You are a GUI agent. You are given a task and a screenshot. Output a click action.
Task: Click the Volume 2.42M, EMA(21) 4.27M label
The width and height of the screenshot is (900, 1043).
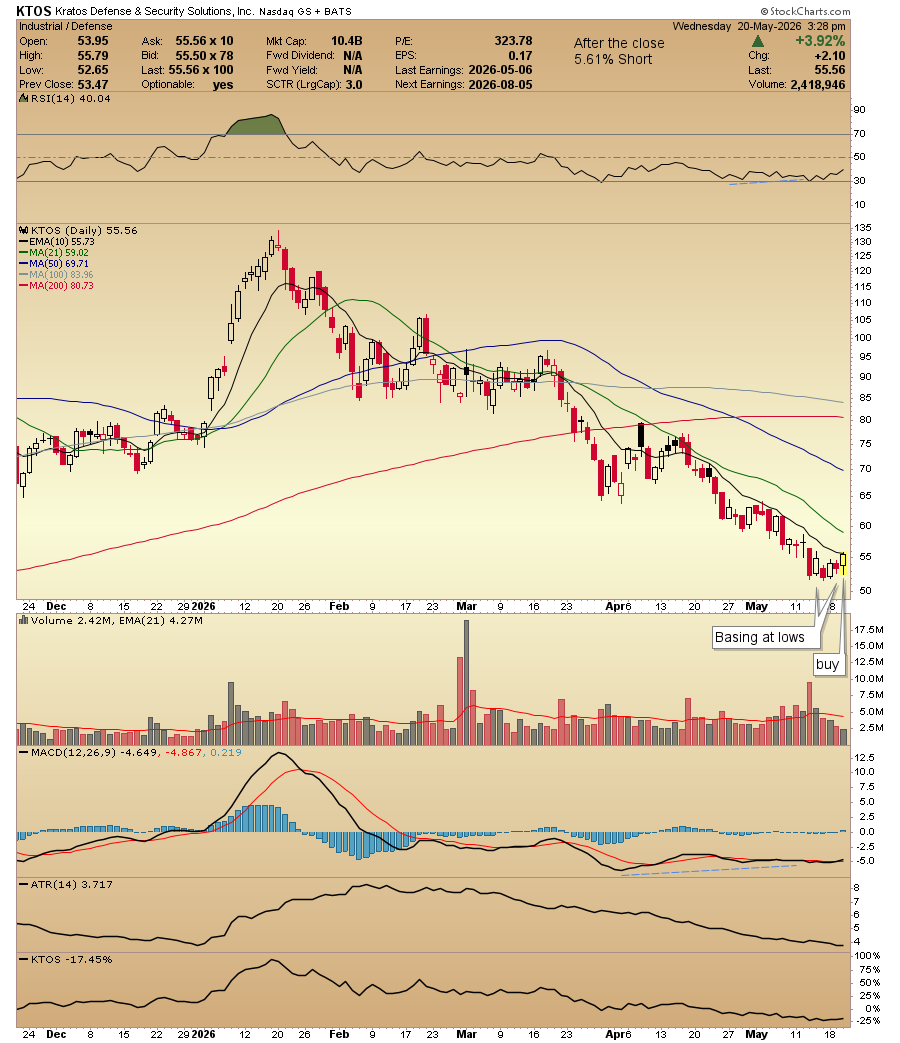(x=117, y=621)
